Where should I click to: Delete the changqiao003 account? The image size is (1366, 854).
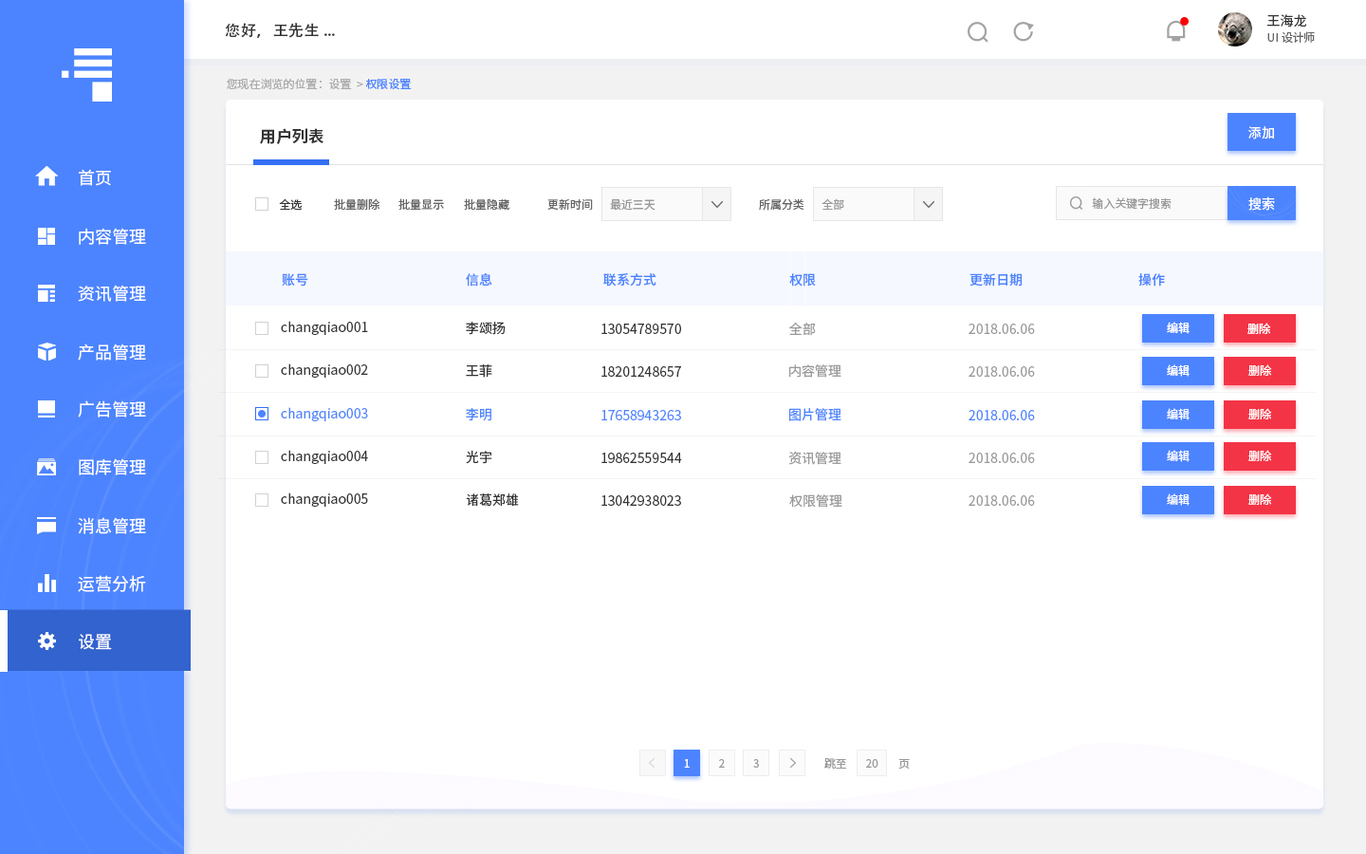[x=1259, y=414]
